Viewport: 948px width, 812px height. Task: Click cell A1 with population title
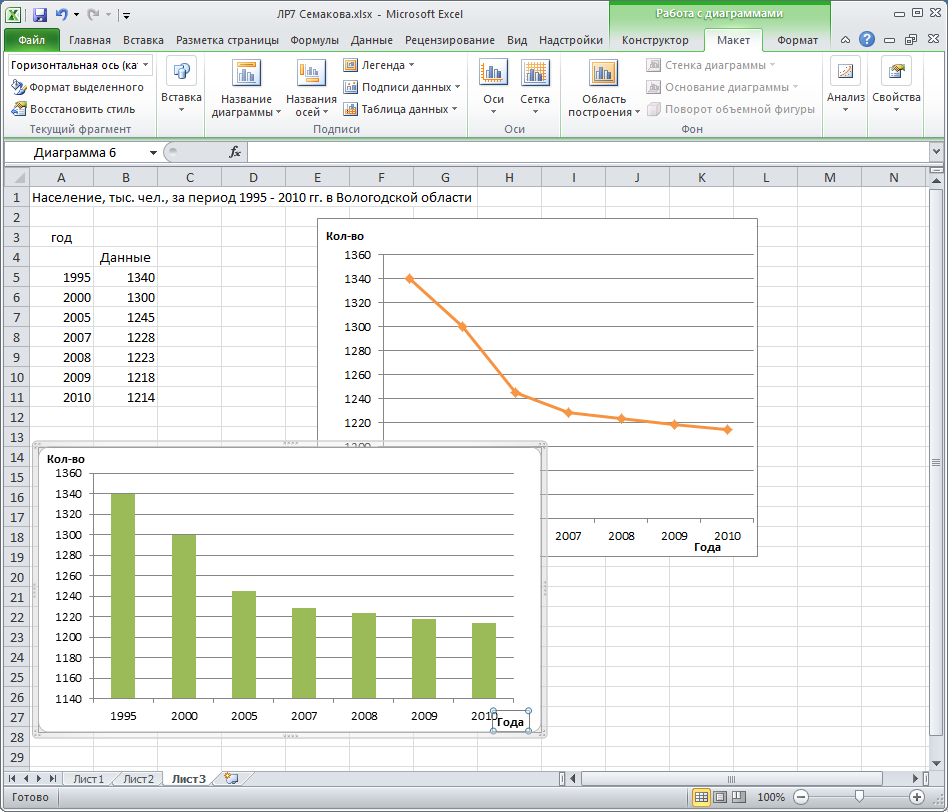62,198
